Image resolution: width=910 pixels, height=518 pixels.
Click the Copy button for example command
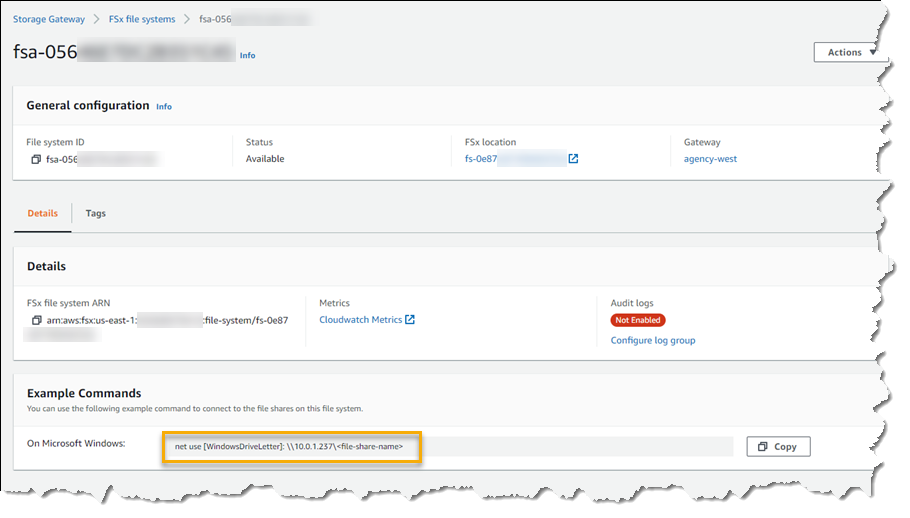(778, 447)
